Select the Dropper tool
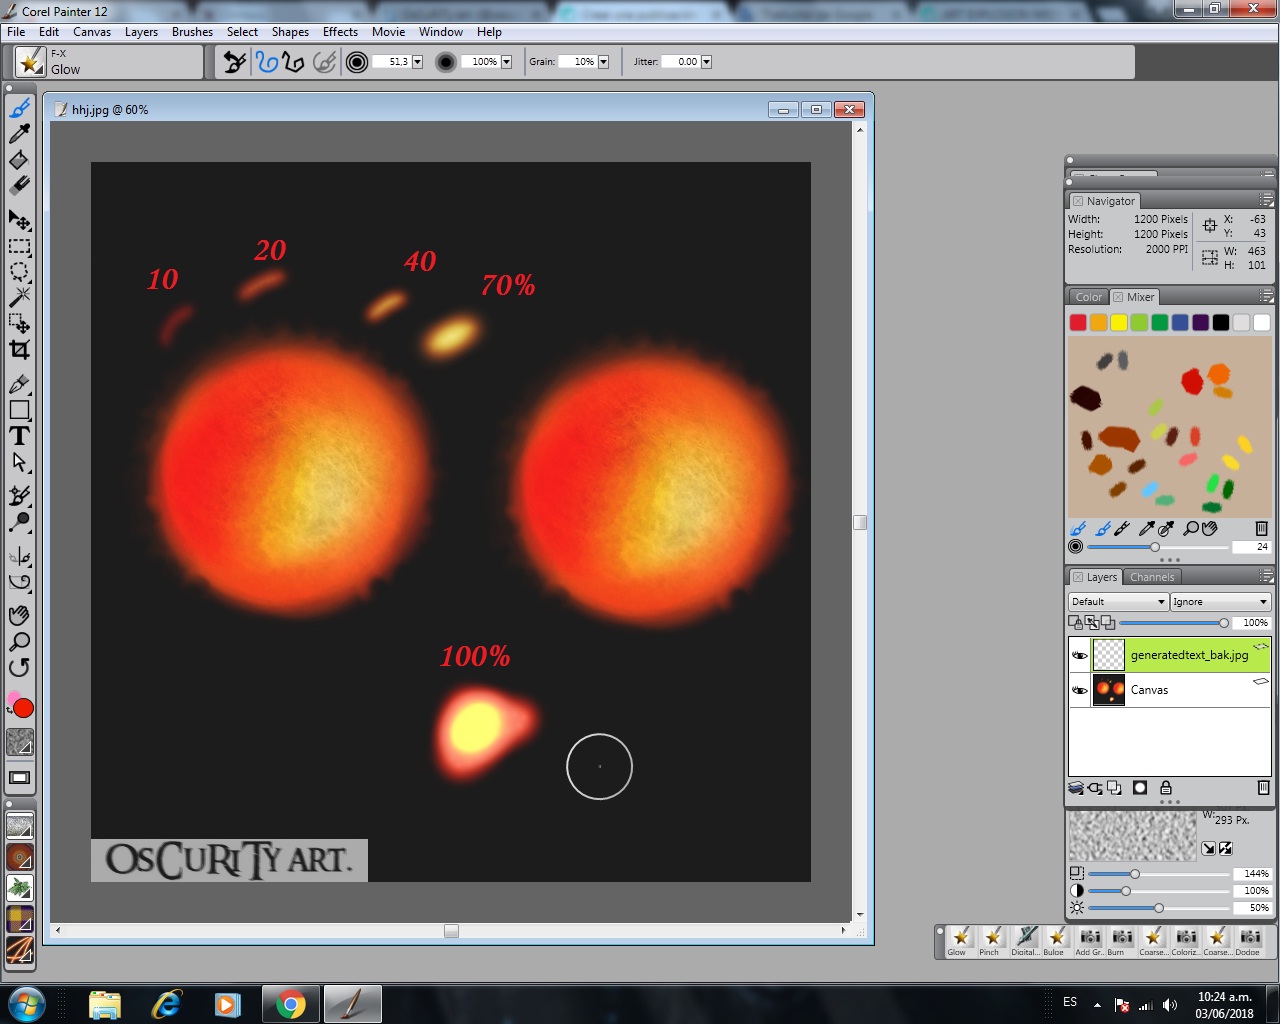 click(20, 134)
